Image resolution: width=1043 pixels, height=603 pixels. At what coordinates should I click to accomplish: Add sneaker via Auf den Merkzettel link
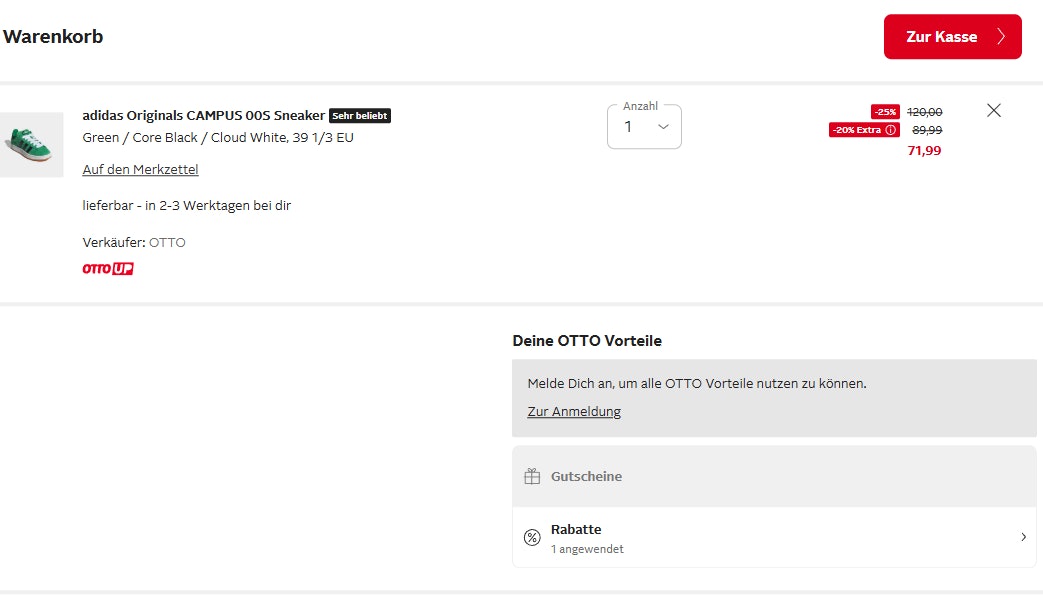(140, 170)
